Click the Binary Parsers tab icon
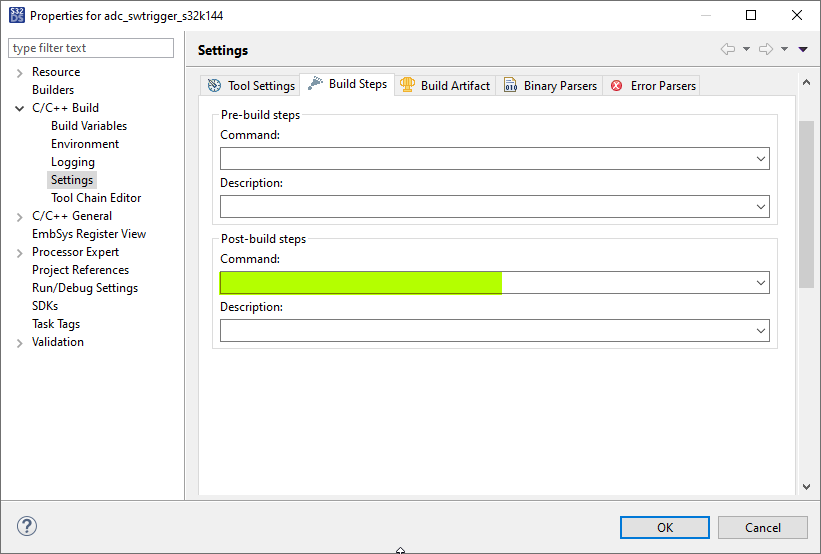This screenshot has width=821, height=554. [x=510, y=86]
